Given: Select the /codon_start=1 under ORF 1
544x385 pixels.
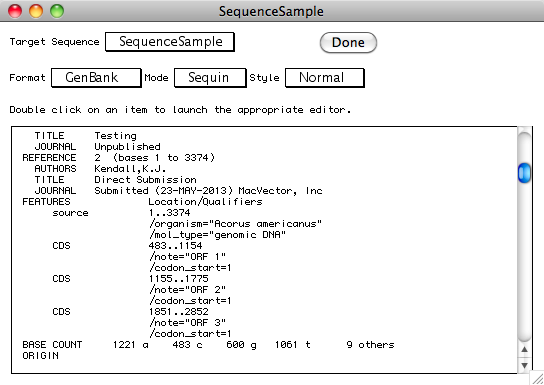Looking at the screenshot, I should tap(190, 268).
